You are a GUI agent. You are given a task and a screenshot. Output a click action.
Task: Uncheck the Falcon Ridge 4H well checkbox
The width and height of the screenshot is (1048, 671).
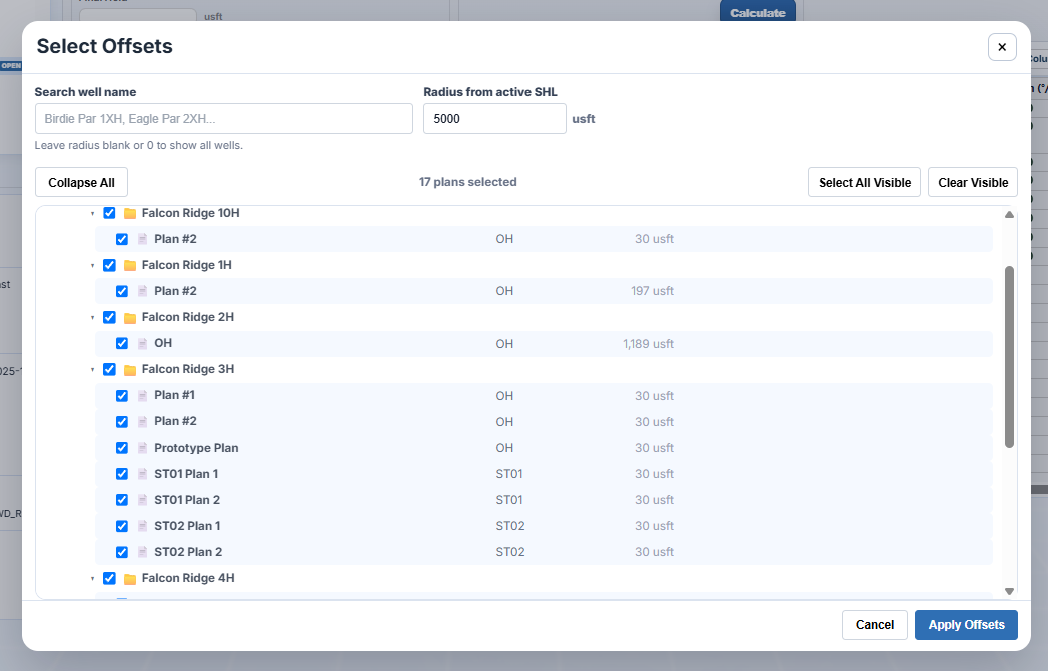(109, 578)
